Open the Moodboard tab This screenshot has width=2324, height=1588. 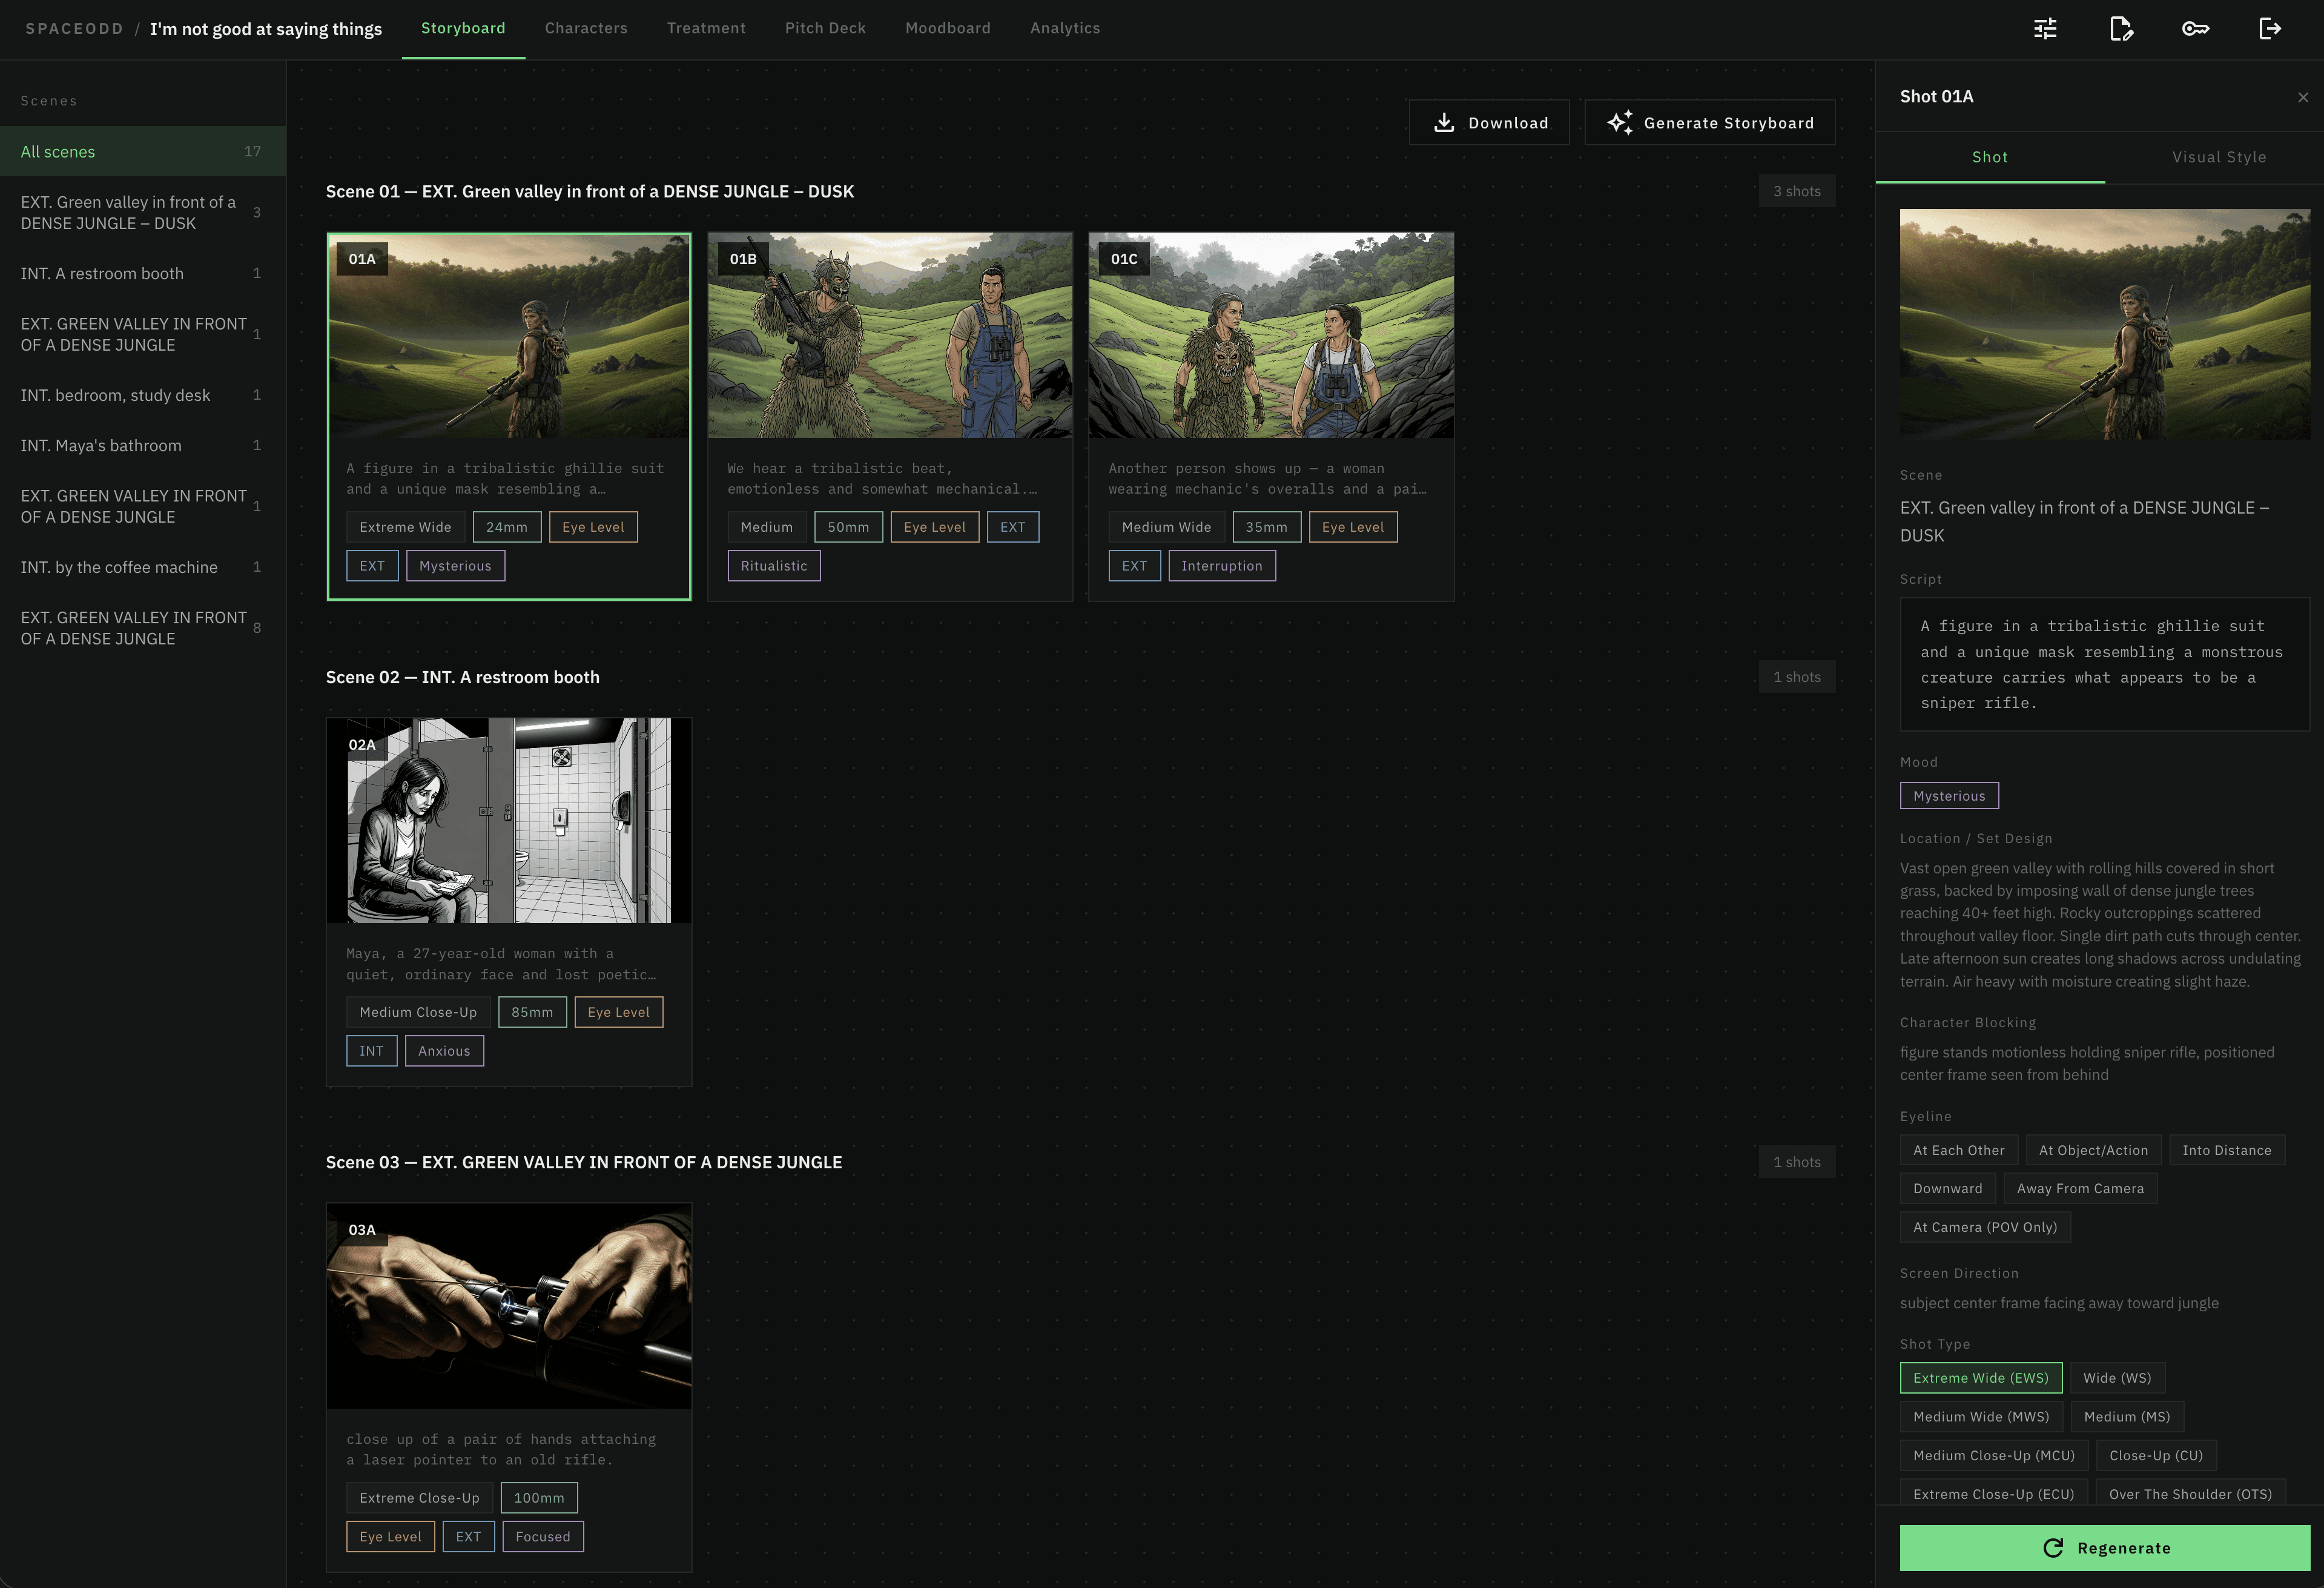(947, 28)
